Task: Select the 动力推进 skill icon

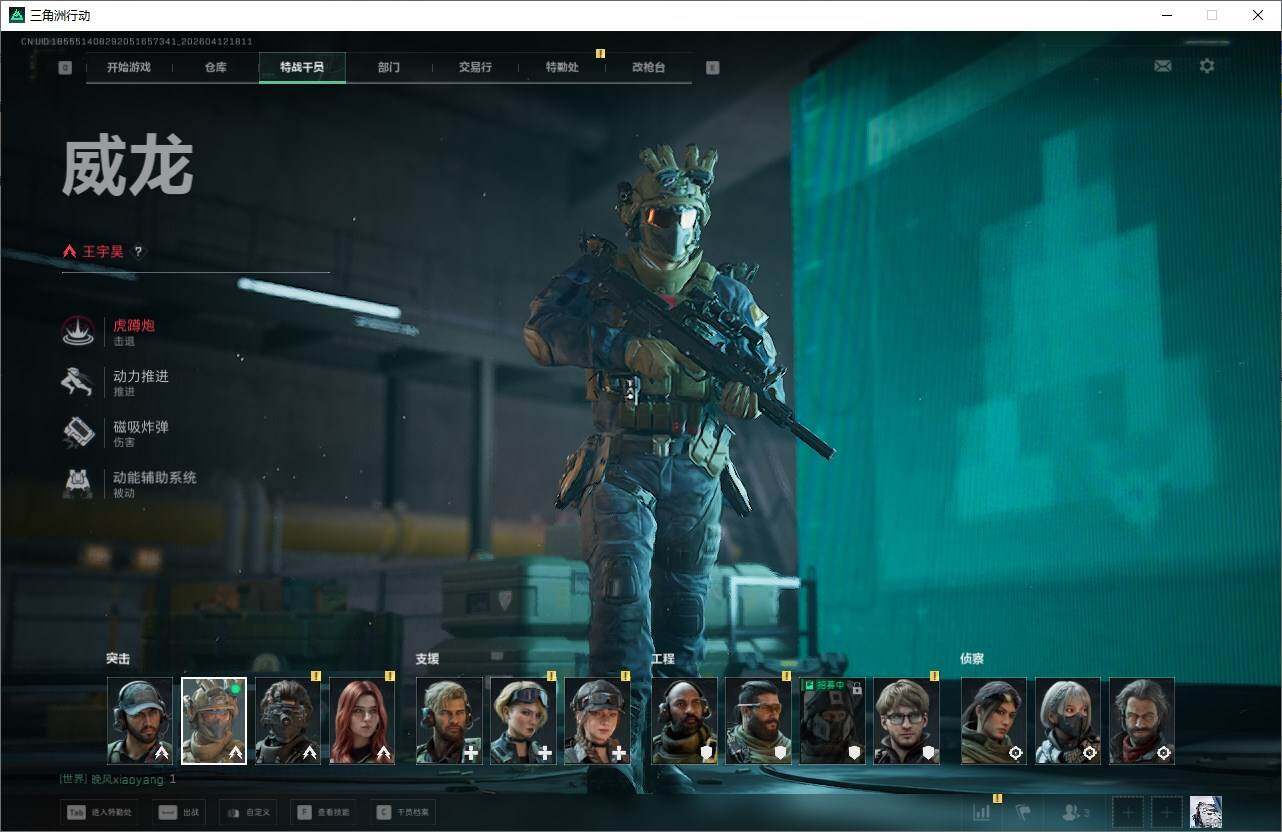Action: pos(78,382)
